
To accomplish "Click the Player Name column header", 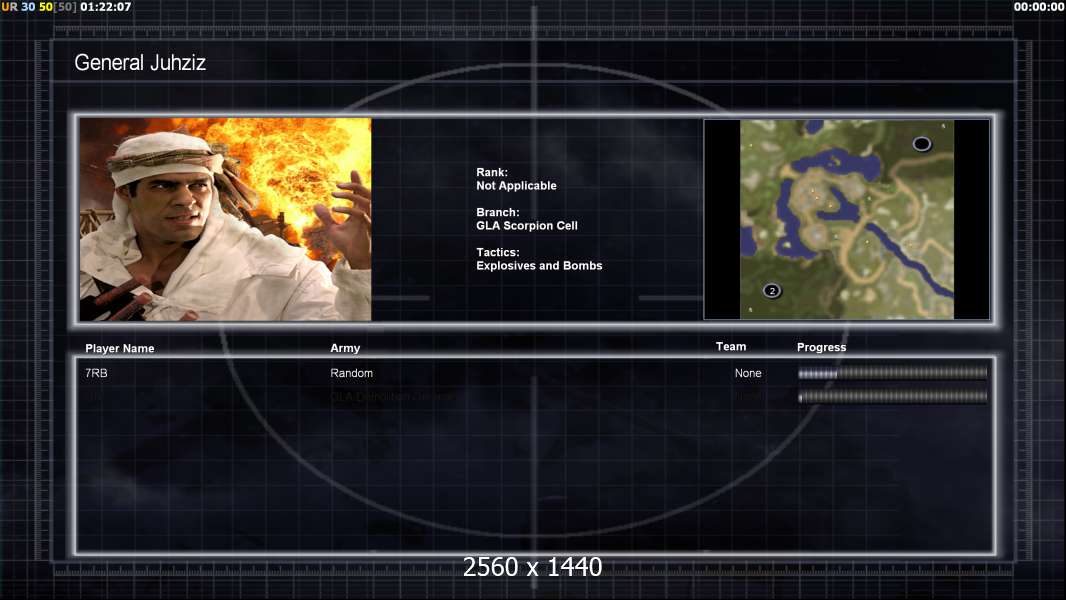I will coord(120,349).
